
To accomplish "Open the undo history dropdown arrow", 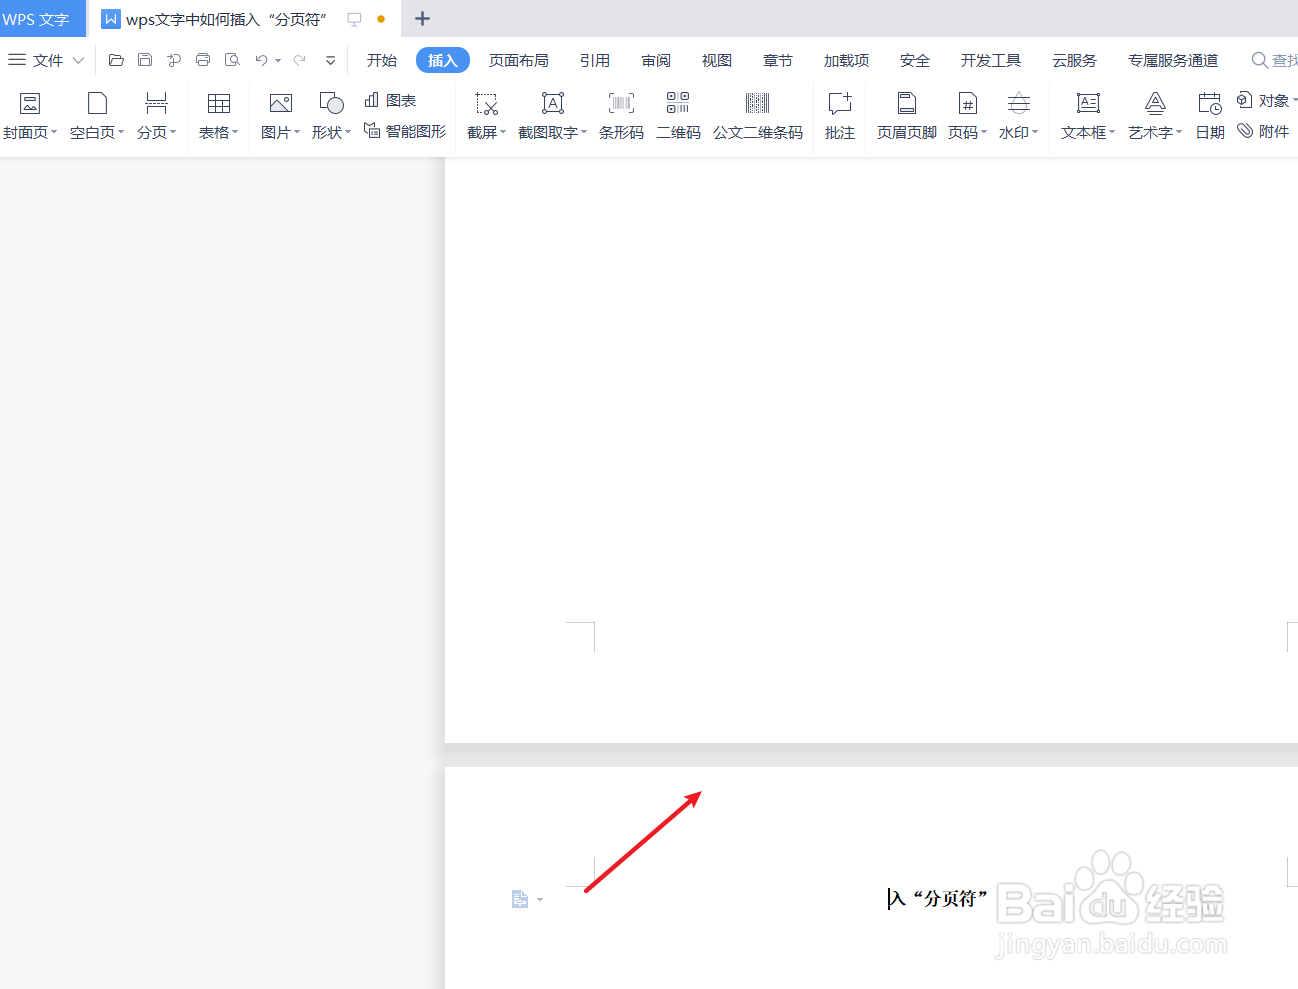I will coord(278,61).
